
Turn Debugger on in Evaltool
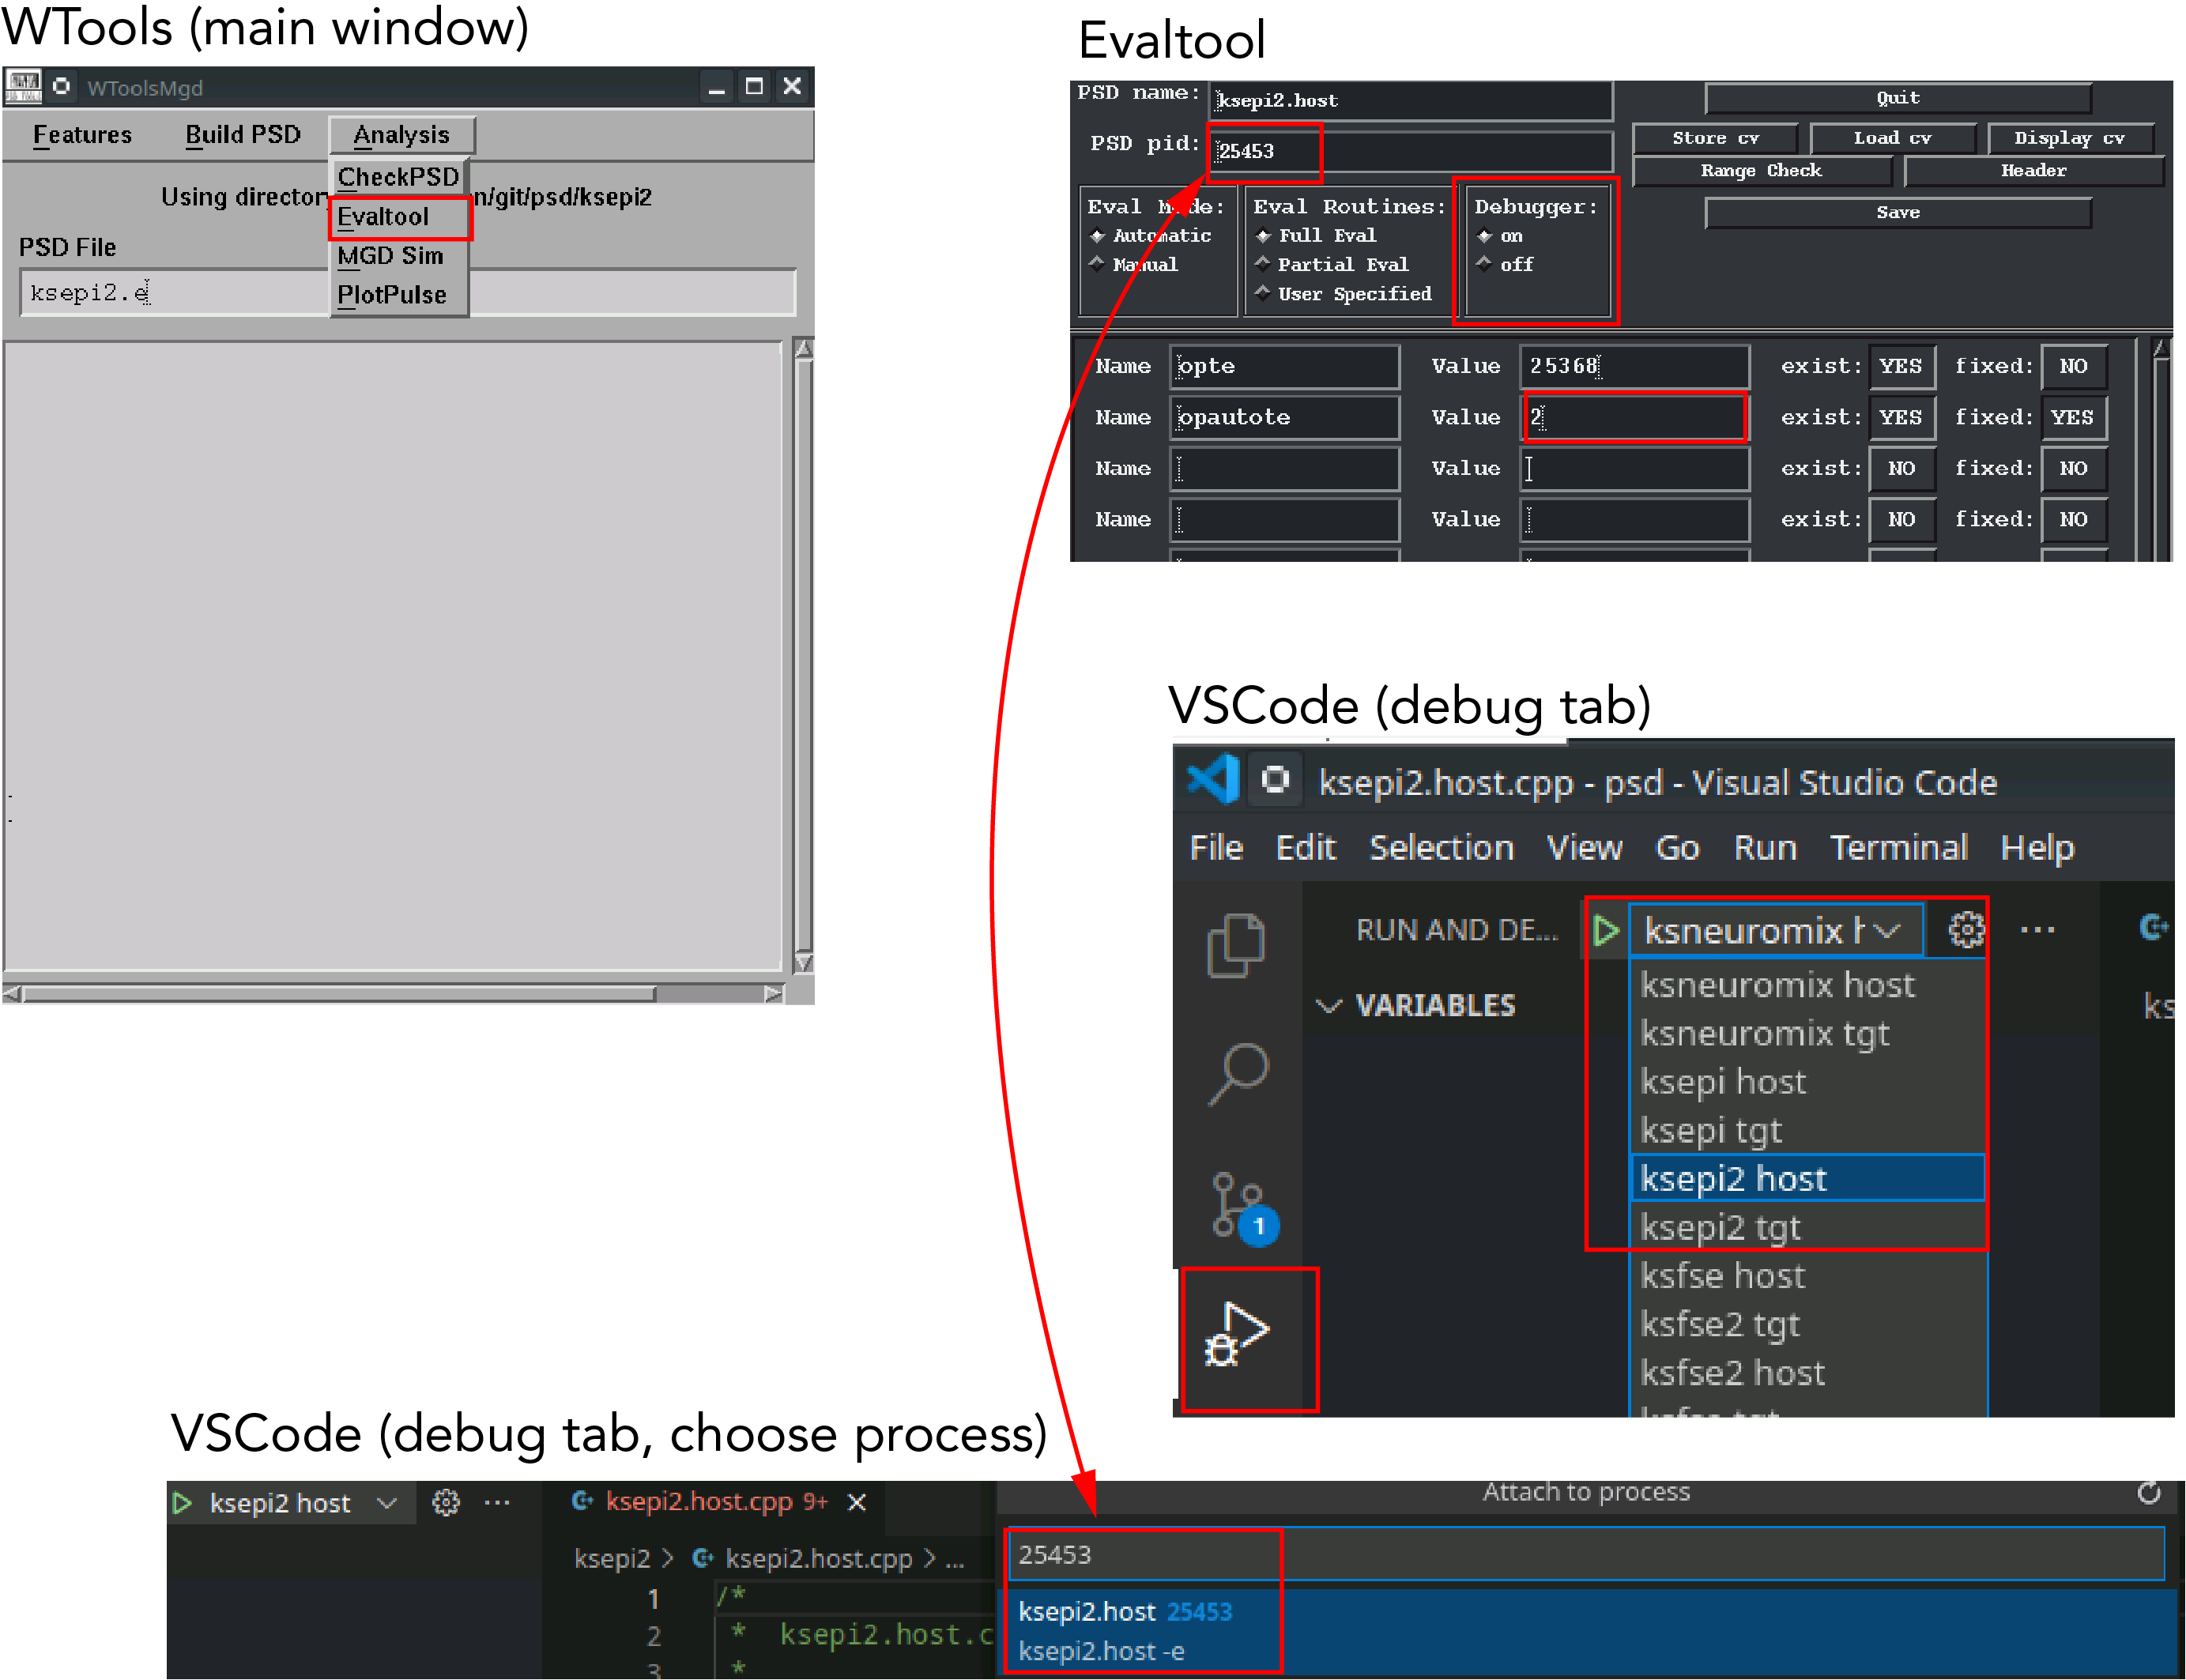pyautogui.click(x=1500, y=236)
